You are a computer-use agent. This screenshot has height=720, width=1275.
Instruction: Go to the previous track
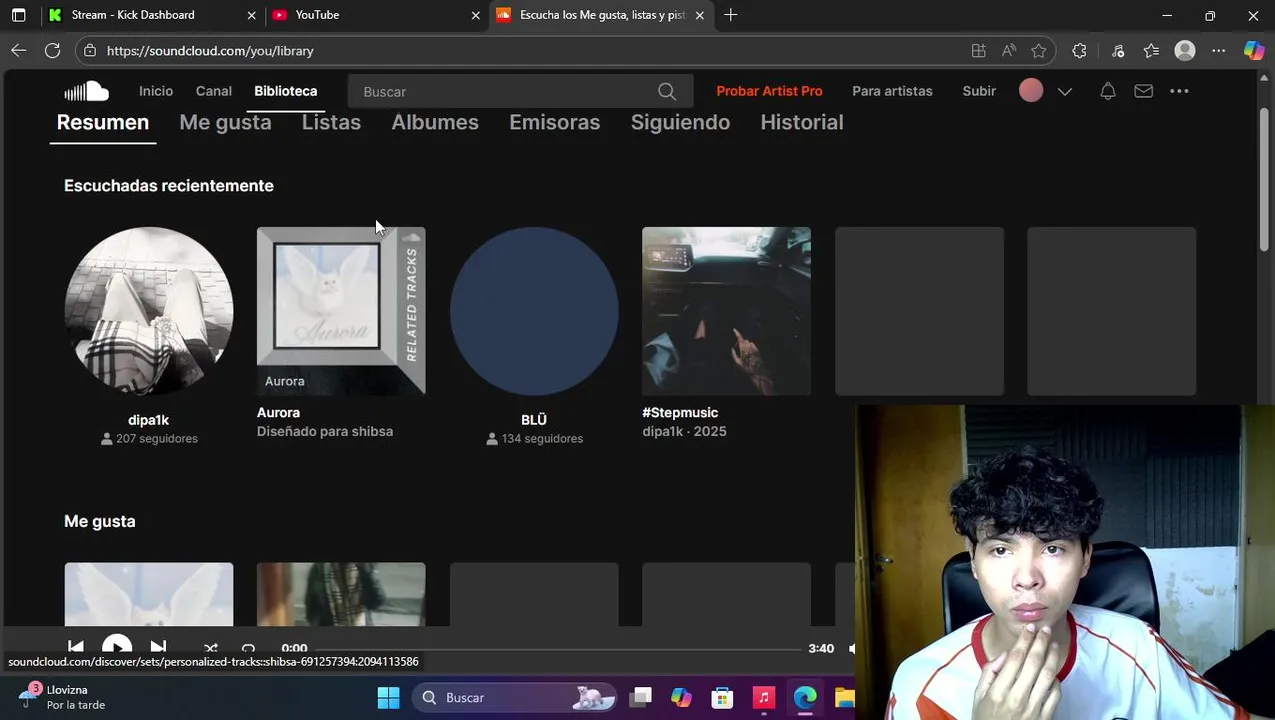click(x=76, y=648)
